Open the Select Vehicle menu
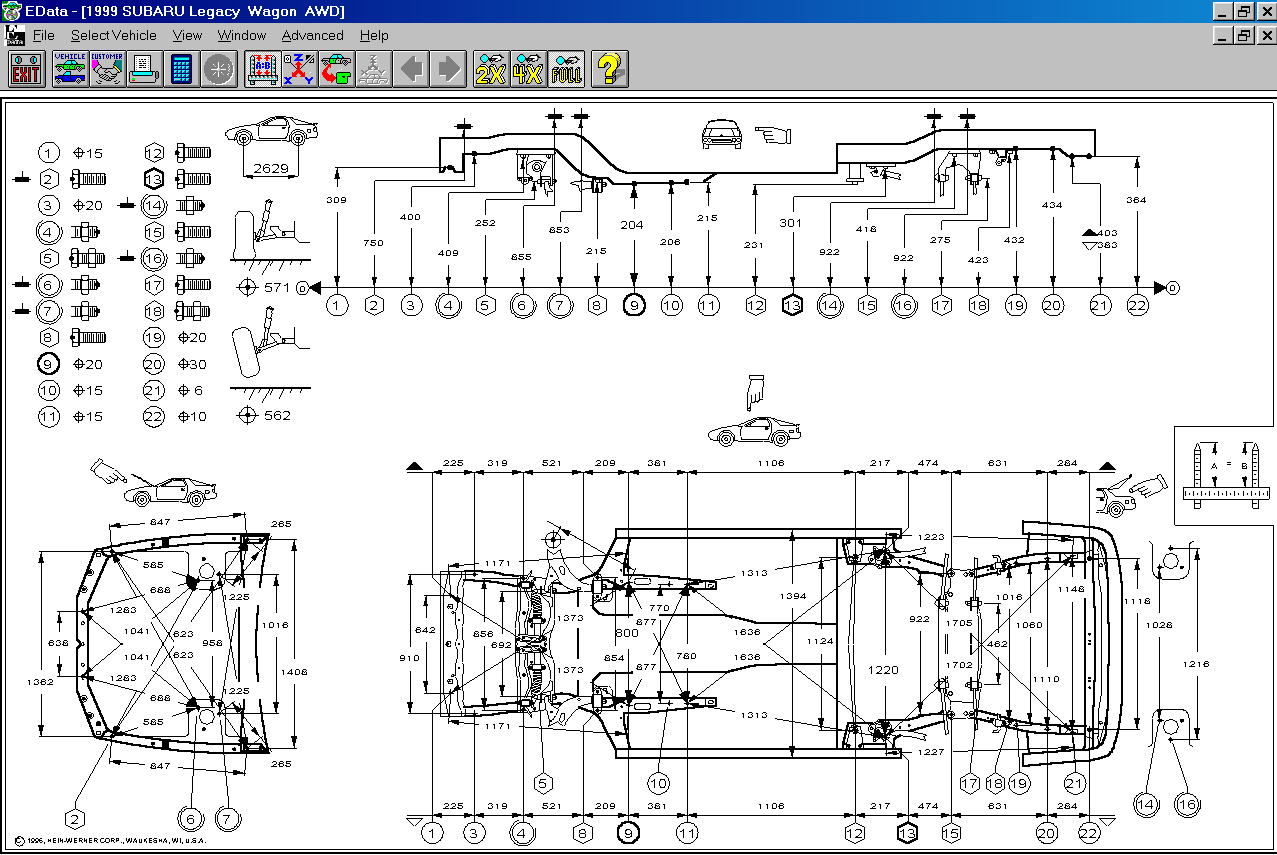The width and height of the screenshot is (1277, 855). (114, 35)
